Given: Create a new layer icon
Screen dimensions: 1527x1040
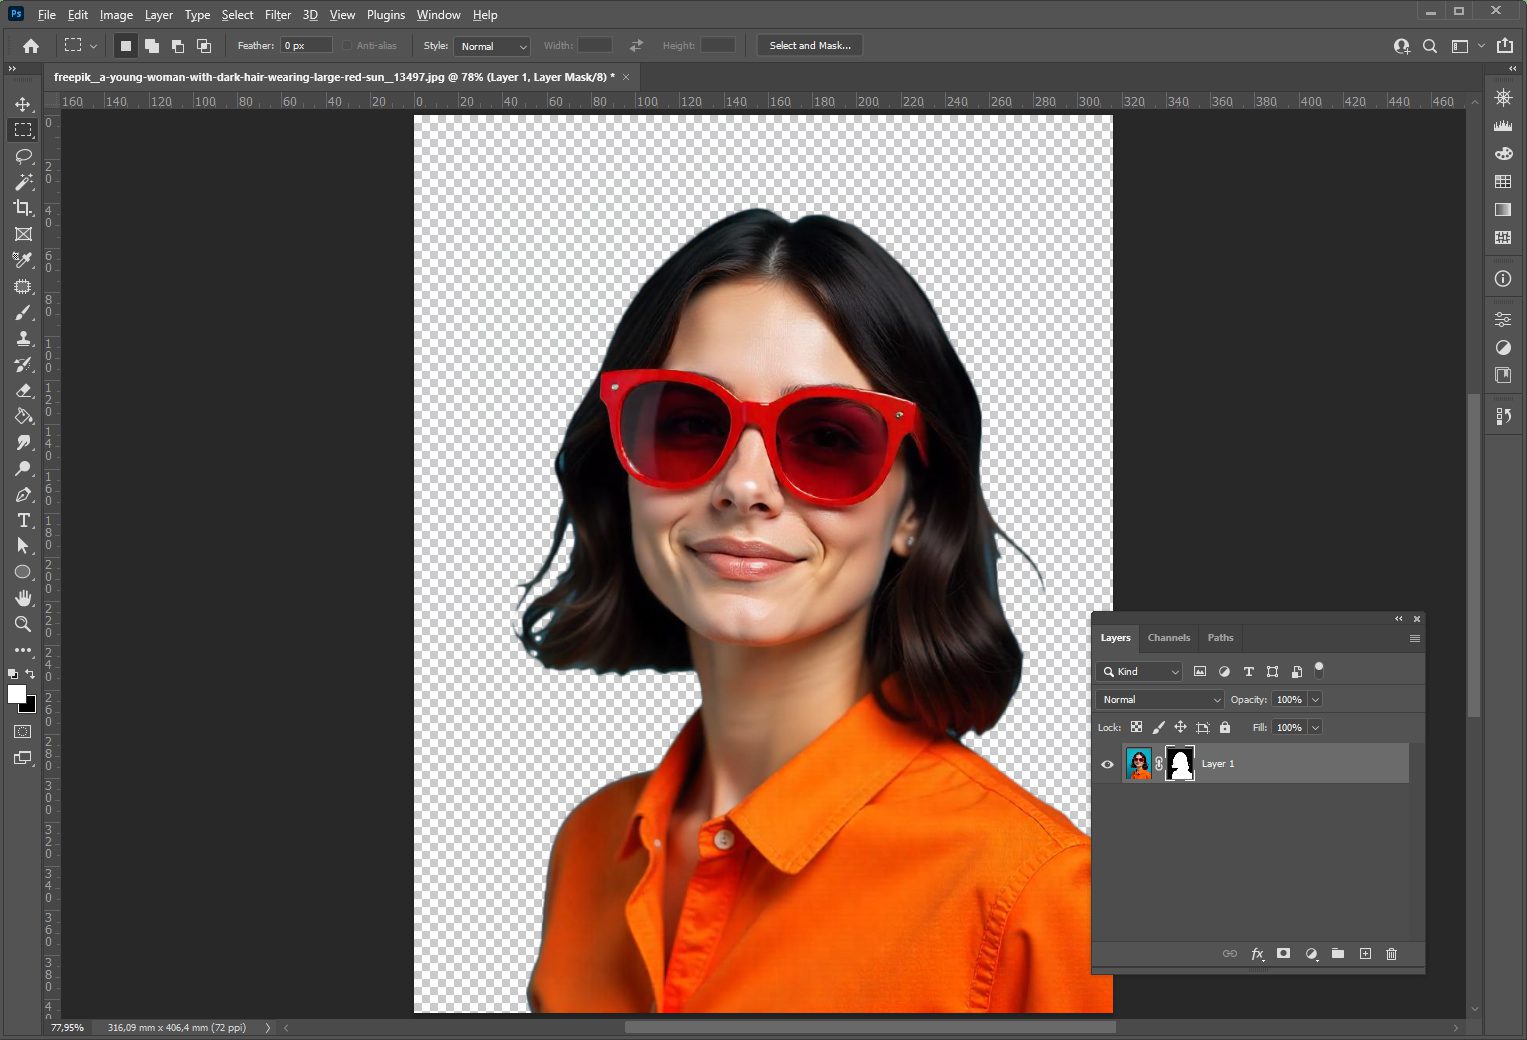Looking at the screenshot, I should pyautogui.click(x=1365, y=954).
